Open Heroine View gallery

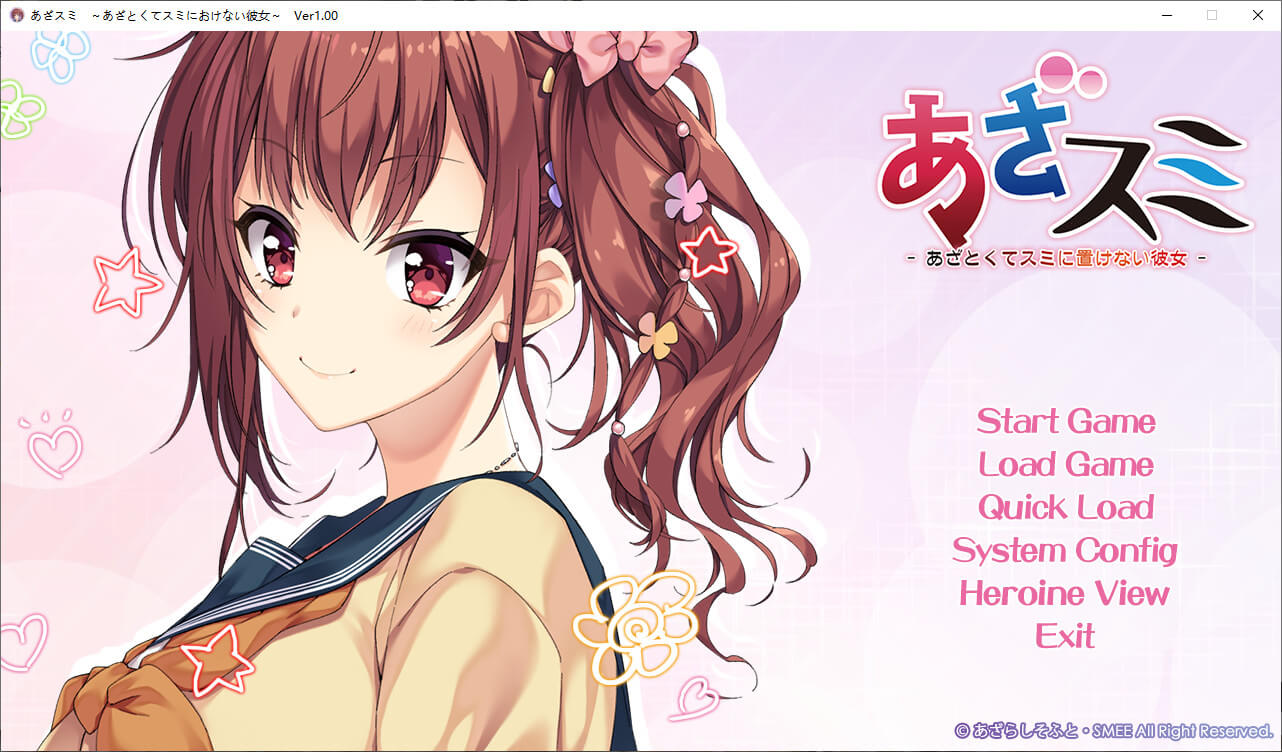(x=1065, y=594)
